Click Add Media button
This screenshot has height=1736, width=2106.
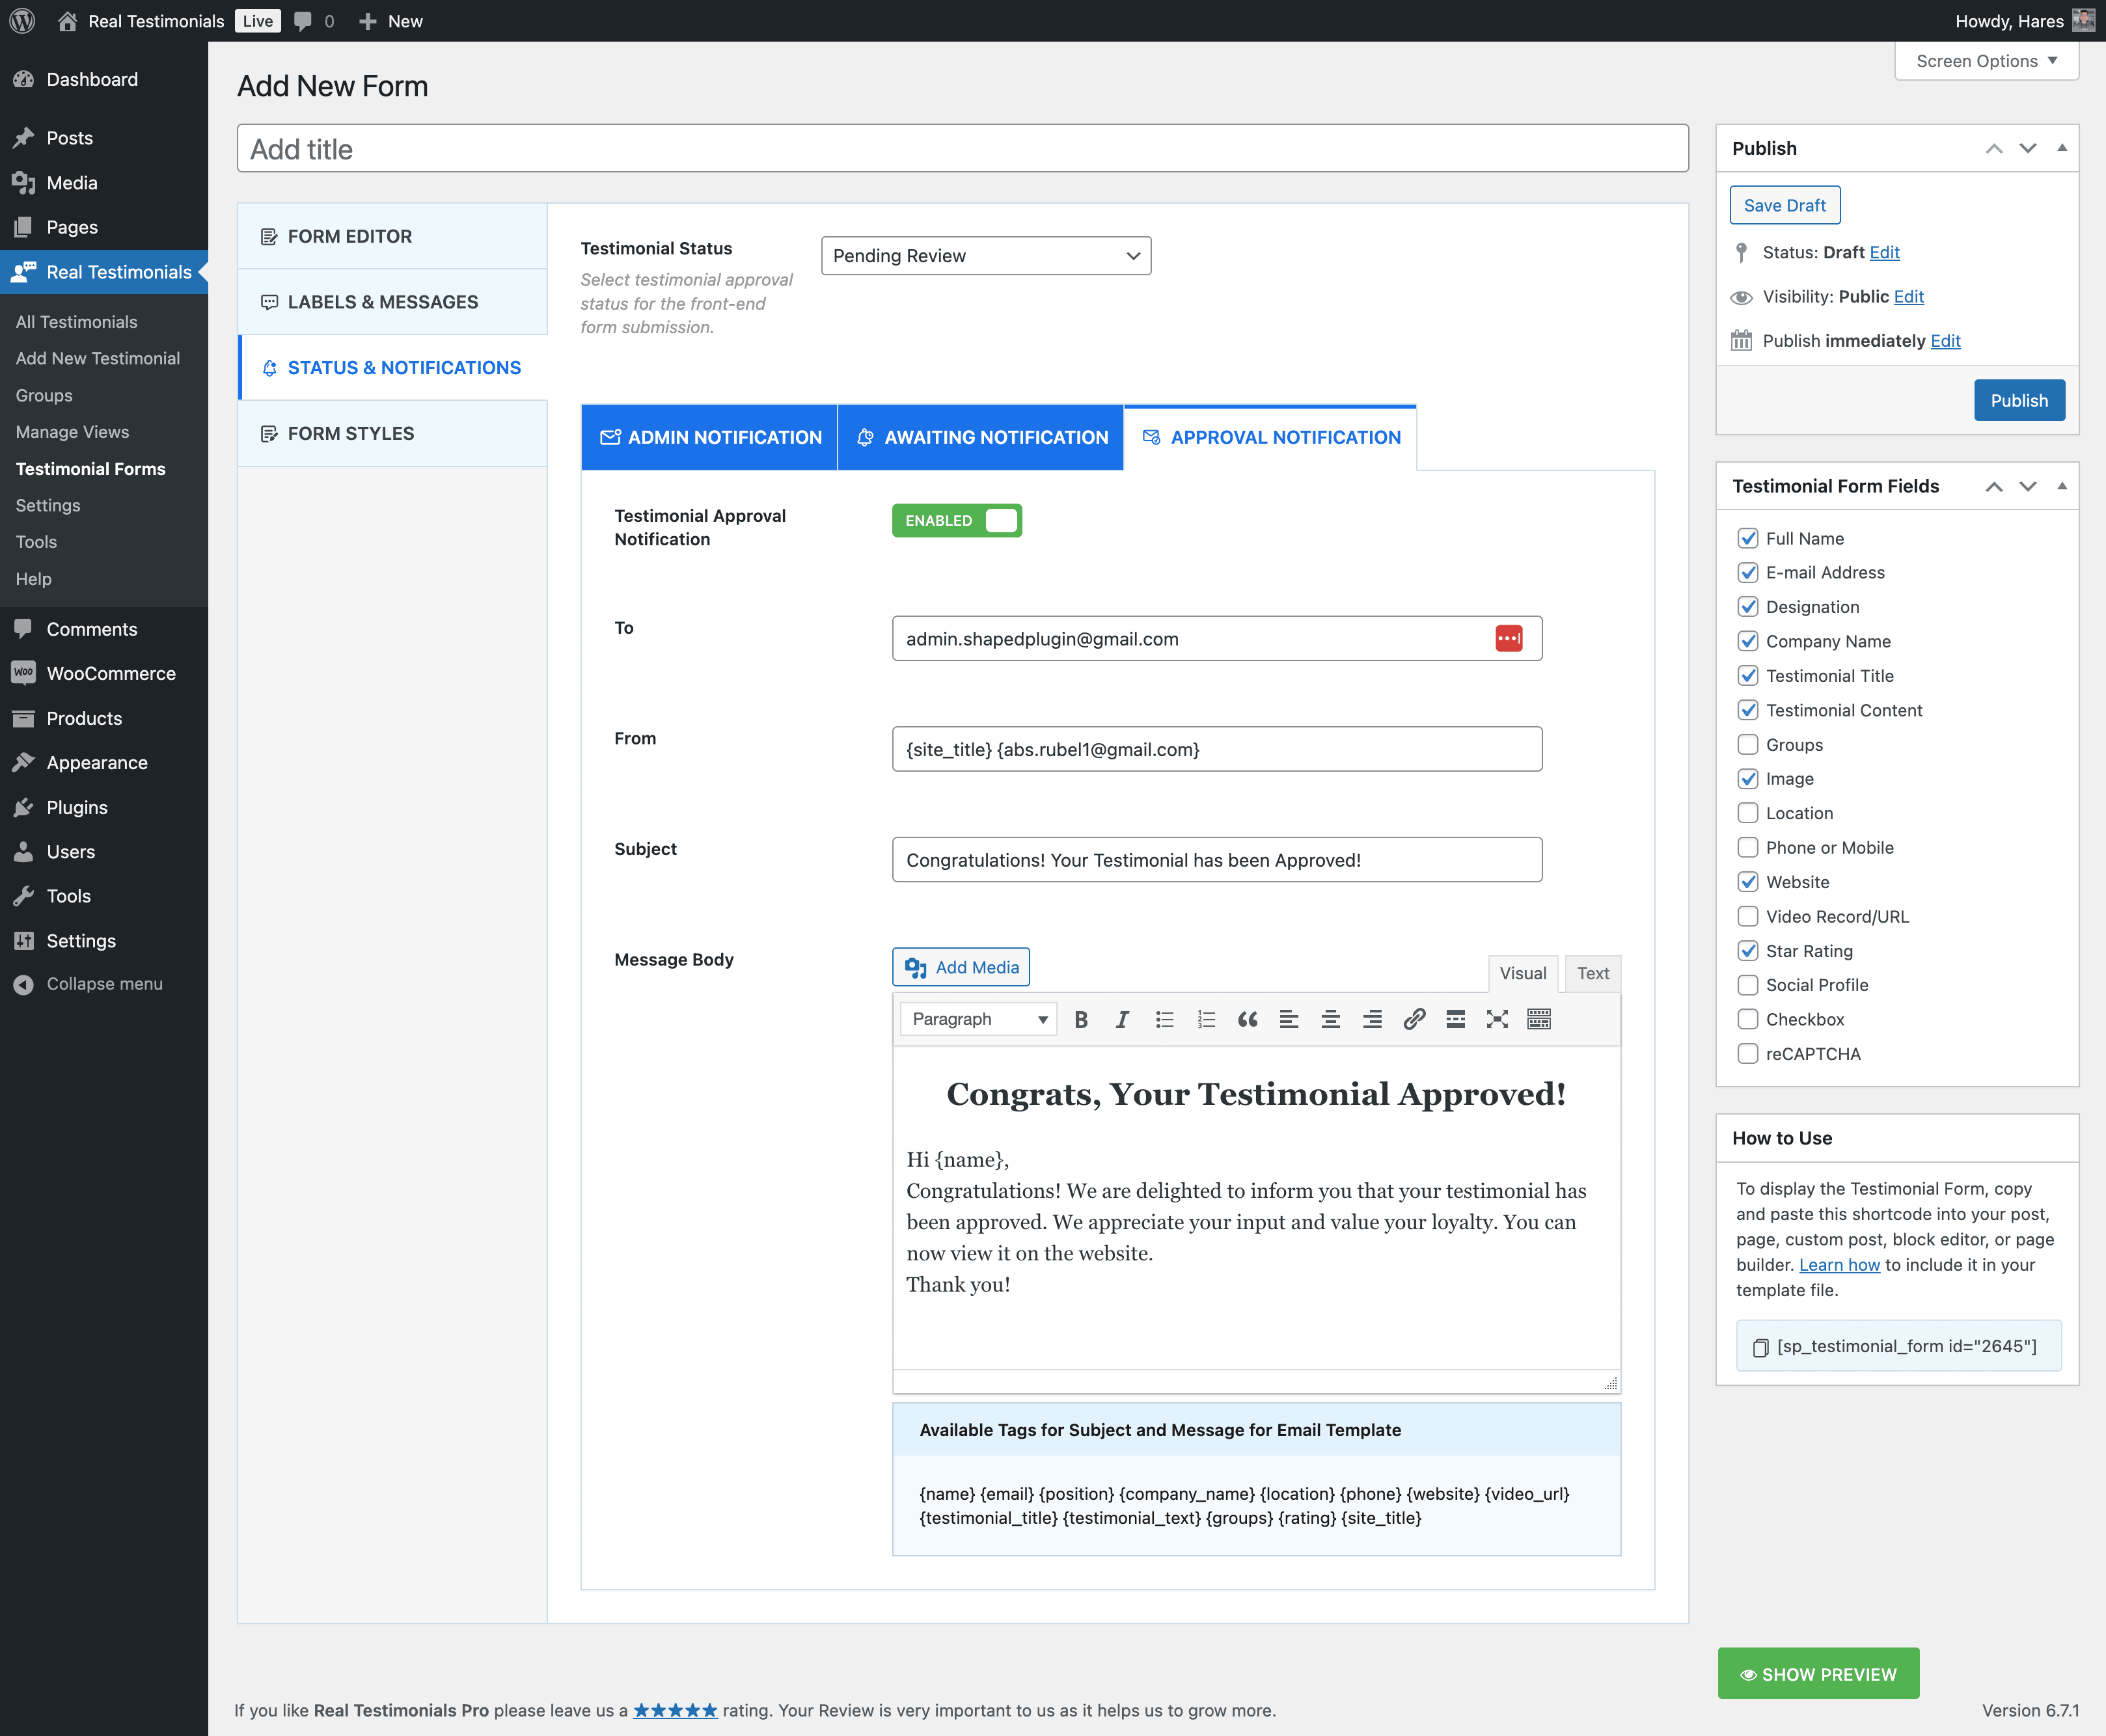tap(960, 967)
